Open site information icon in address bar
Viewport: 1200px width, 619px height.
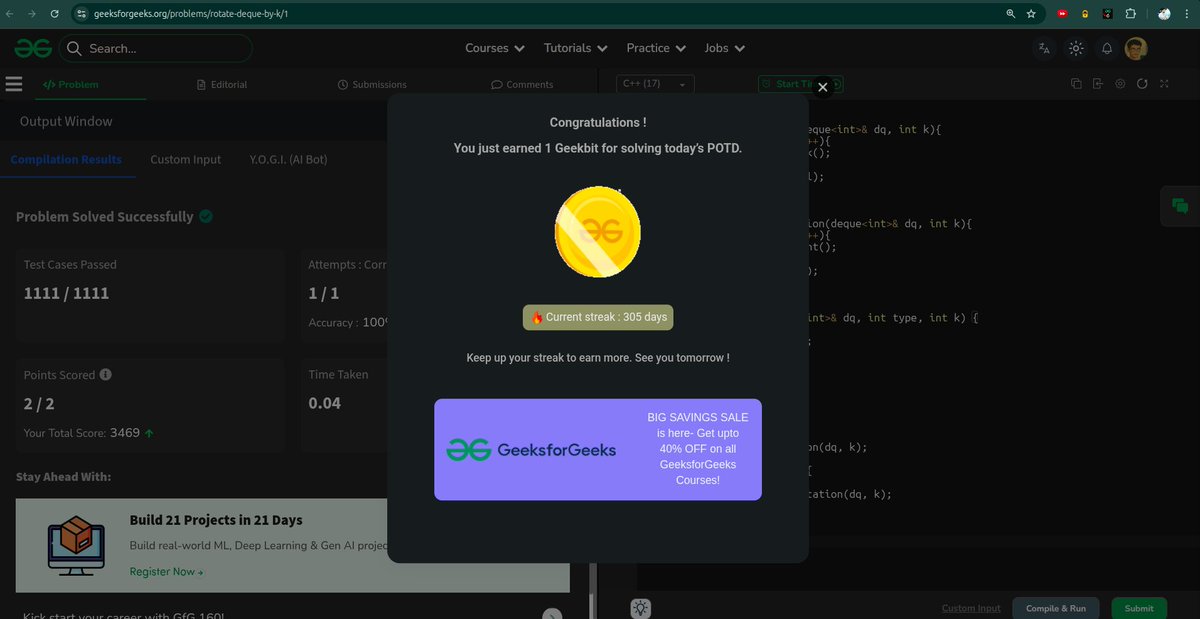tap(82, 14)
